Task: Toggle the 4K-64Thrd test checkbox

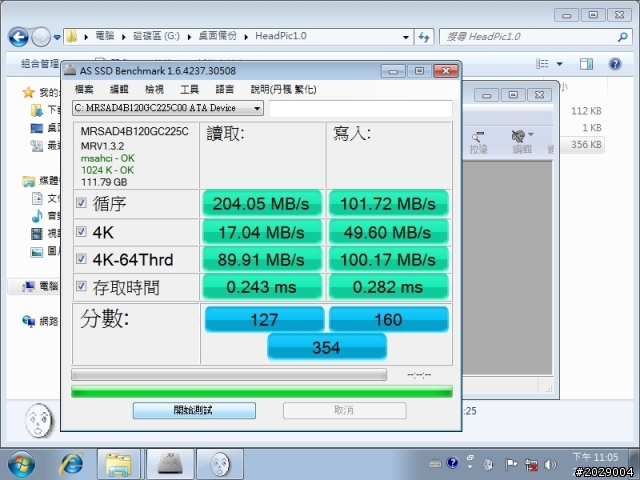Action: click(x=81, y=259)
